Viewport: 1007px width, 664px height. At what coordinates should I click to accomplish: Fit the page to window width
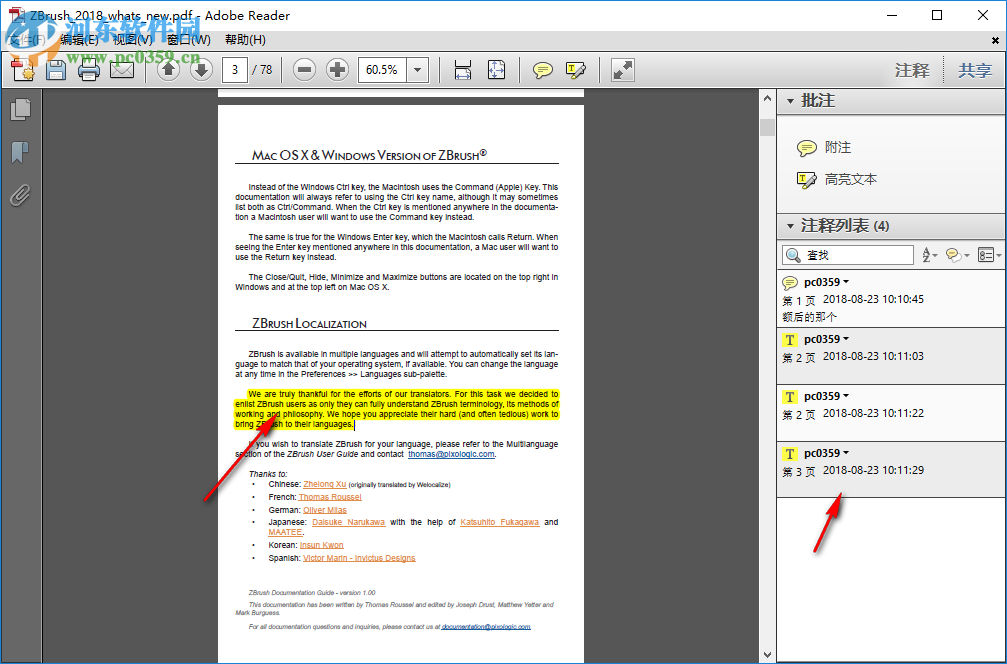463,69
